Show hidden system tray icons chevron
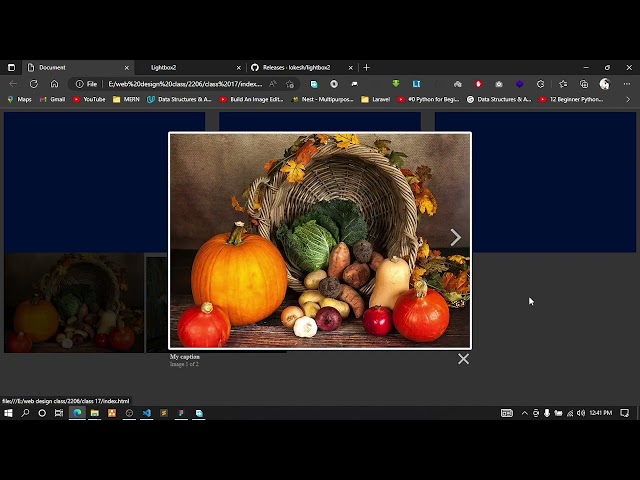The image size is (640, 480). coord(524,413)
